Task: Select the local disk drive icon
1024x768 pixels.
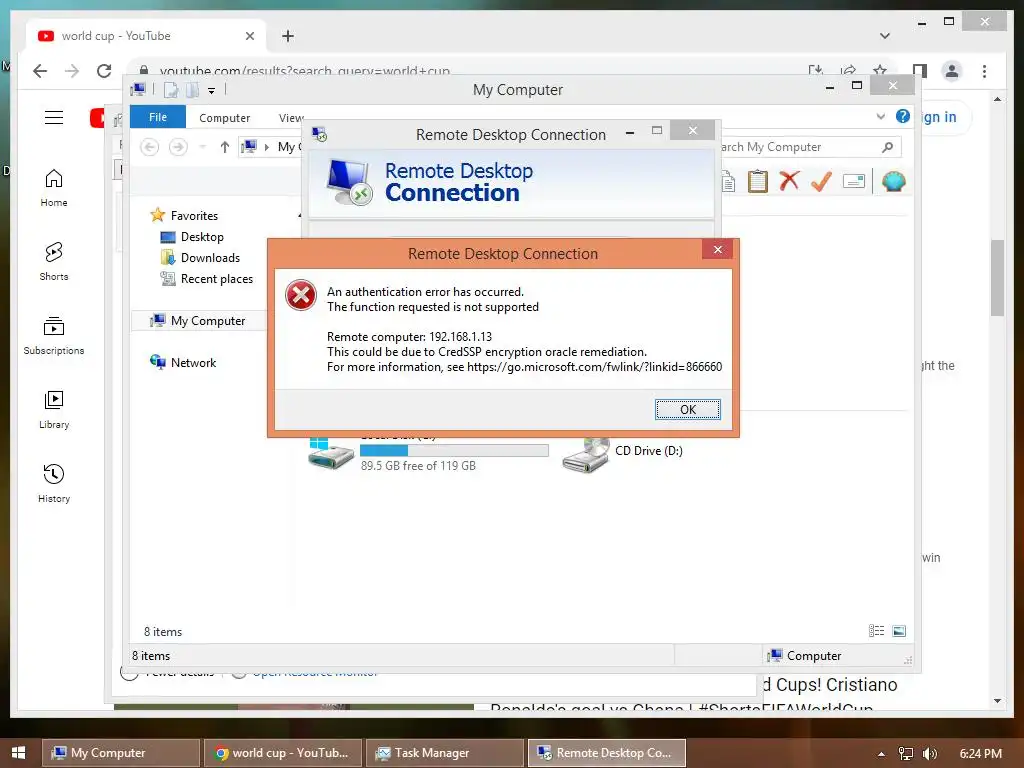Action: [330, 453]
